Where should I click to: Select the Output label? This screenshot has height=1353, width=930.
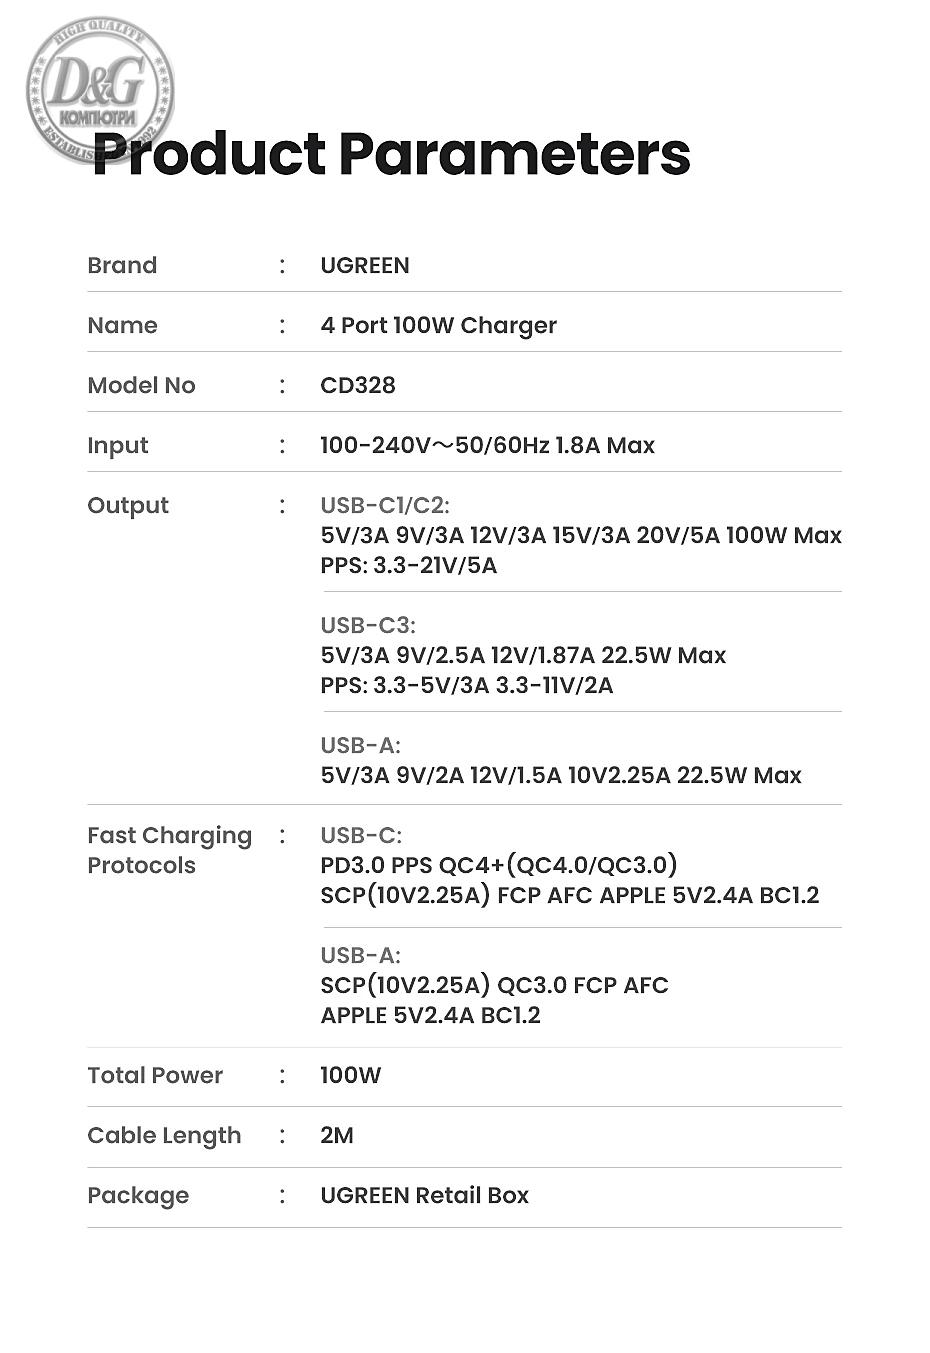tap(128, 506)
